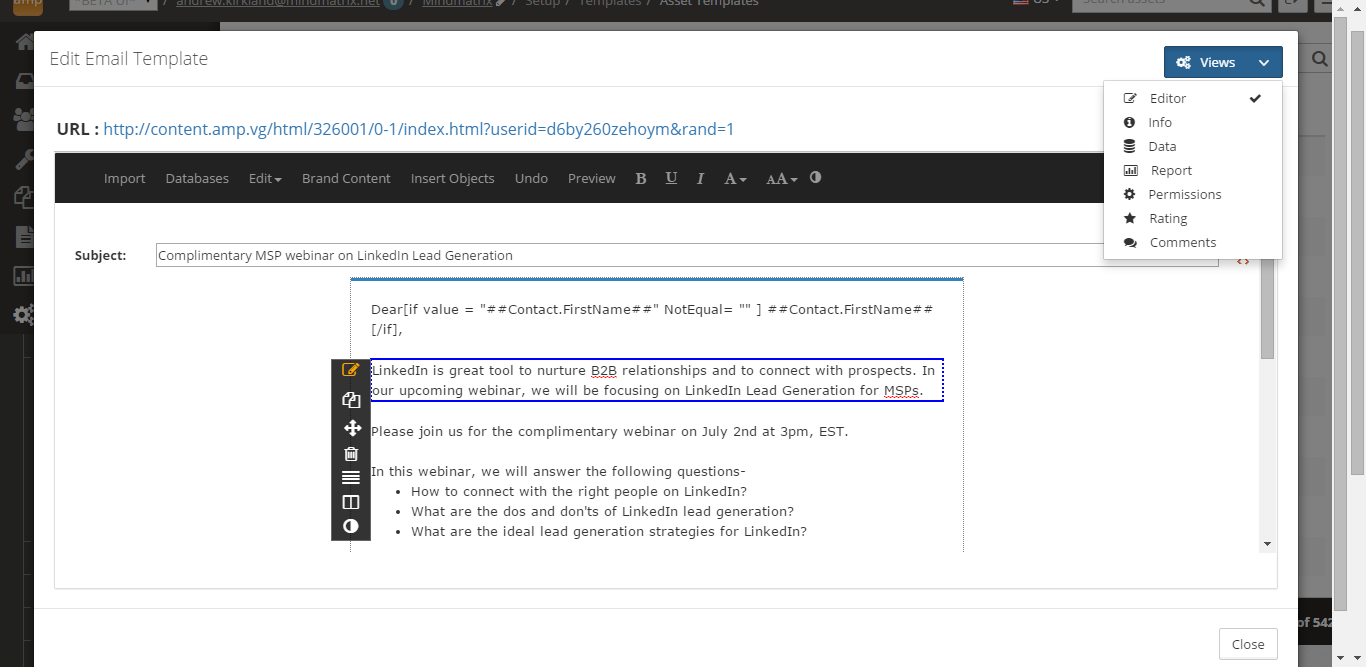The image size is (1366, 667).
Task: Click the wrench icon in background sidebar
Action: [x=24, y=159]
